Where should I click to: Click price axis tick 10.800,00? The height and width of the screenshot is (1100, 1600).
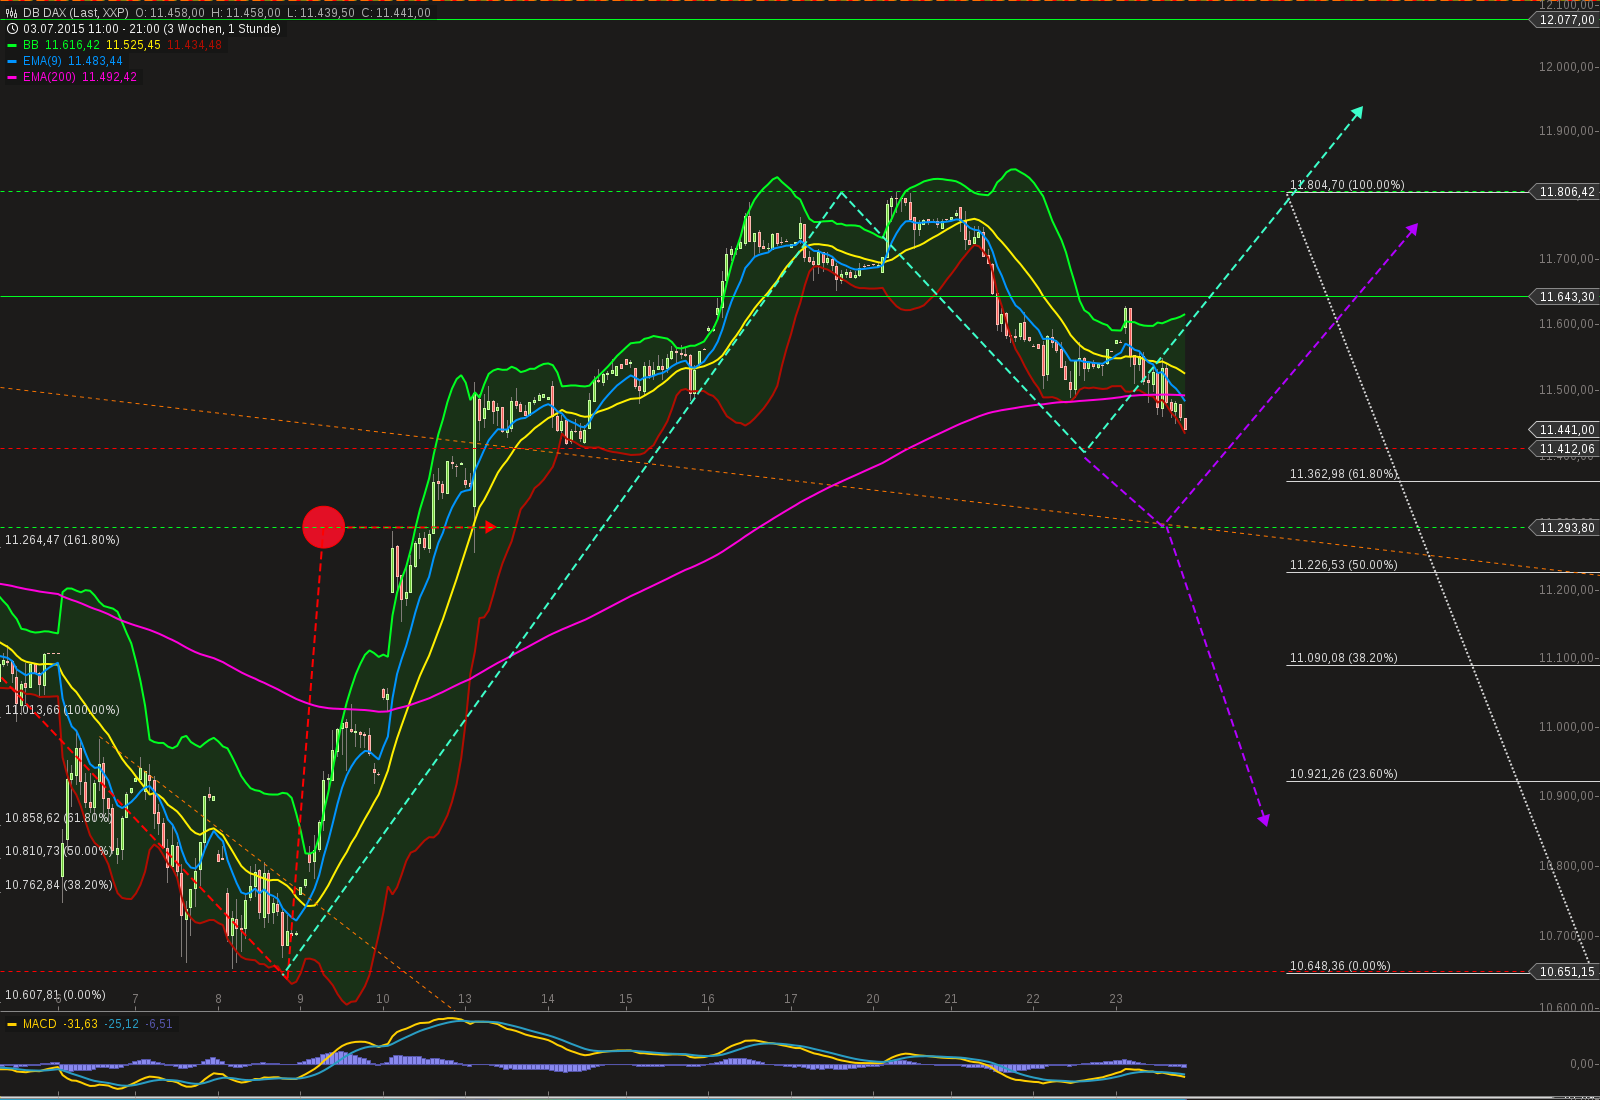[x=1566, y=866]
